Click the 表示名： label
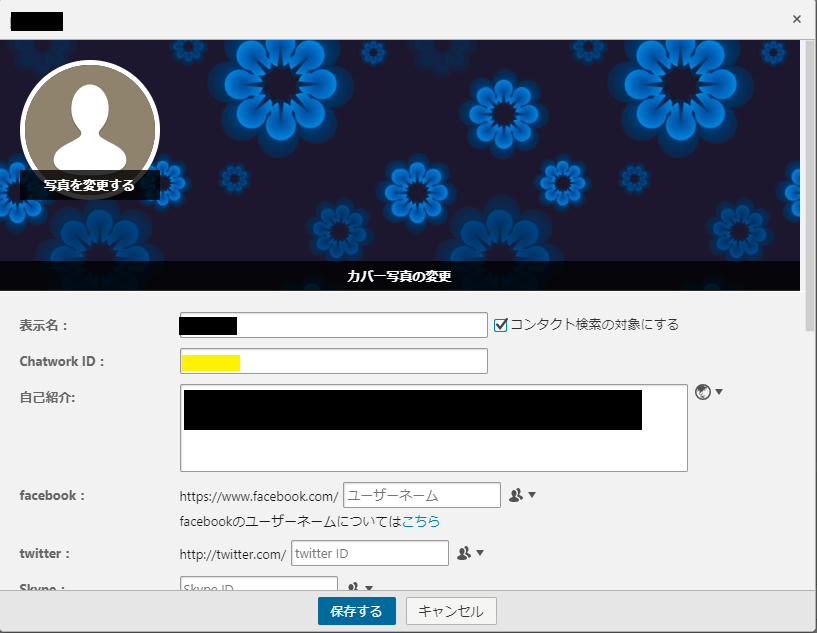The width and height of the screenshot is (817, 633). click(x=44, y=326)
